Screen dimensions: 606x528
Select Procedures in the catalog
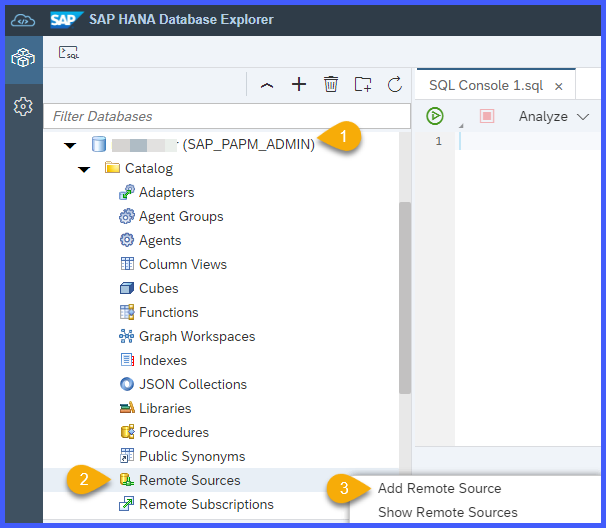174,432
